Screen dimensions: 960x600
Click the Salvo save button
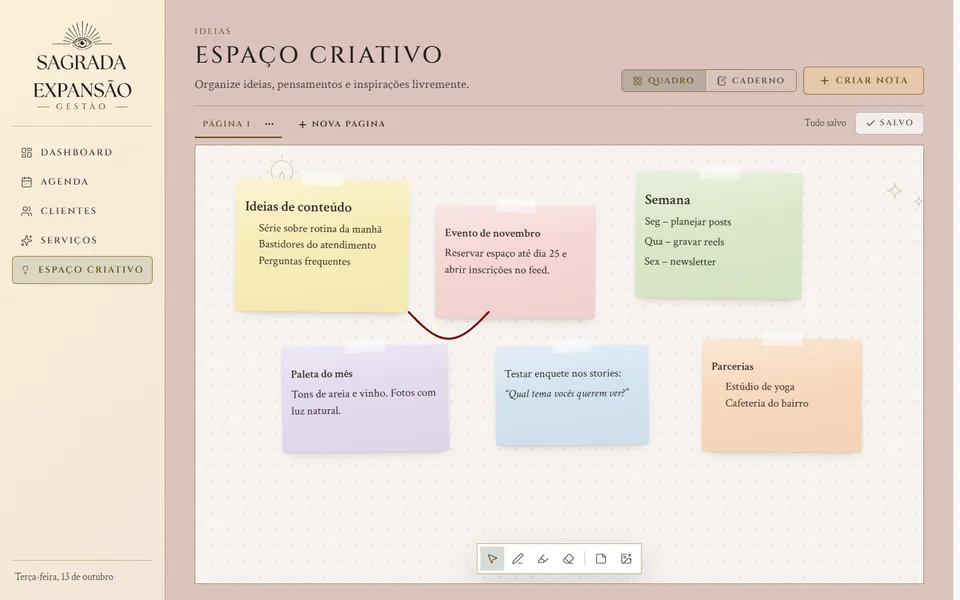coord(889,123)
